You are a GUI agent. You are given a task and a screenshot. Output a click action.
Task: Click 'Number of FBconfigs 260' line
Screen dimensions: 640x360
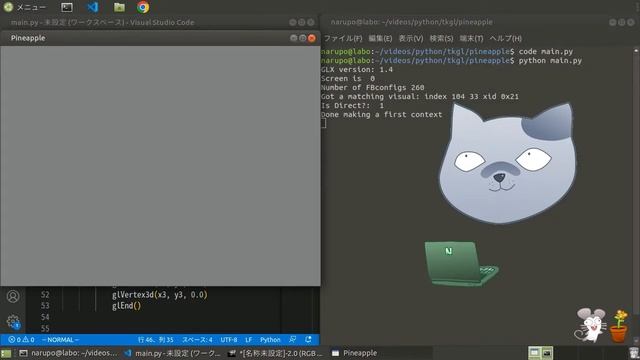click(373, 87)
